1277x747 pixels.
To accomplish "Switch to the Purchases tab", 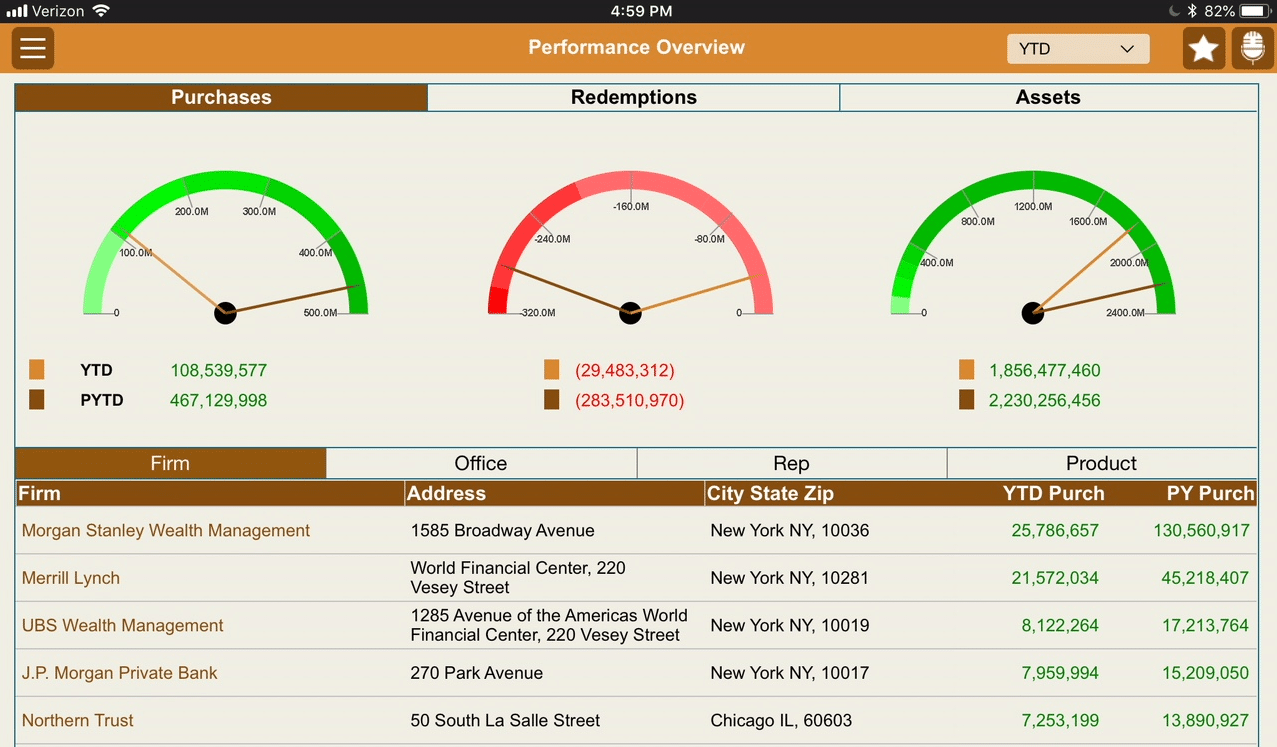I will 221,97.
